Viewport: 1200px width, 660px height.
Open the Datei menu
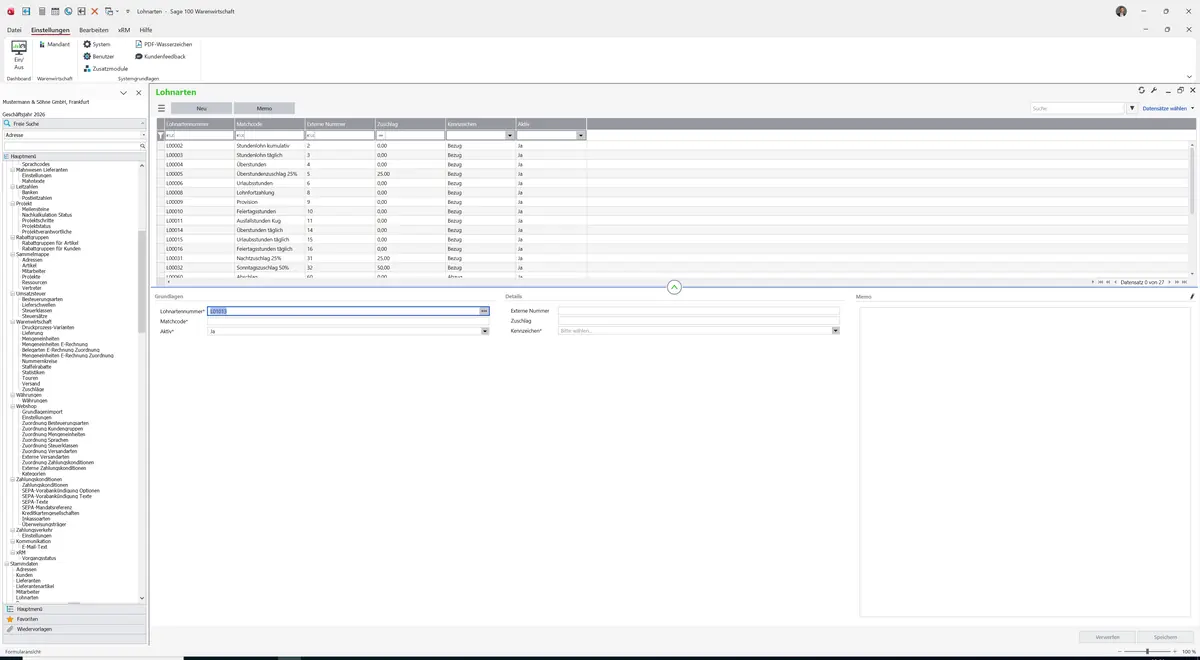click(x=14, y=31)
